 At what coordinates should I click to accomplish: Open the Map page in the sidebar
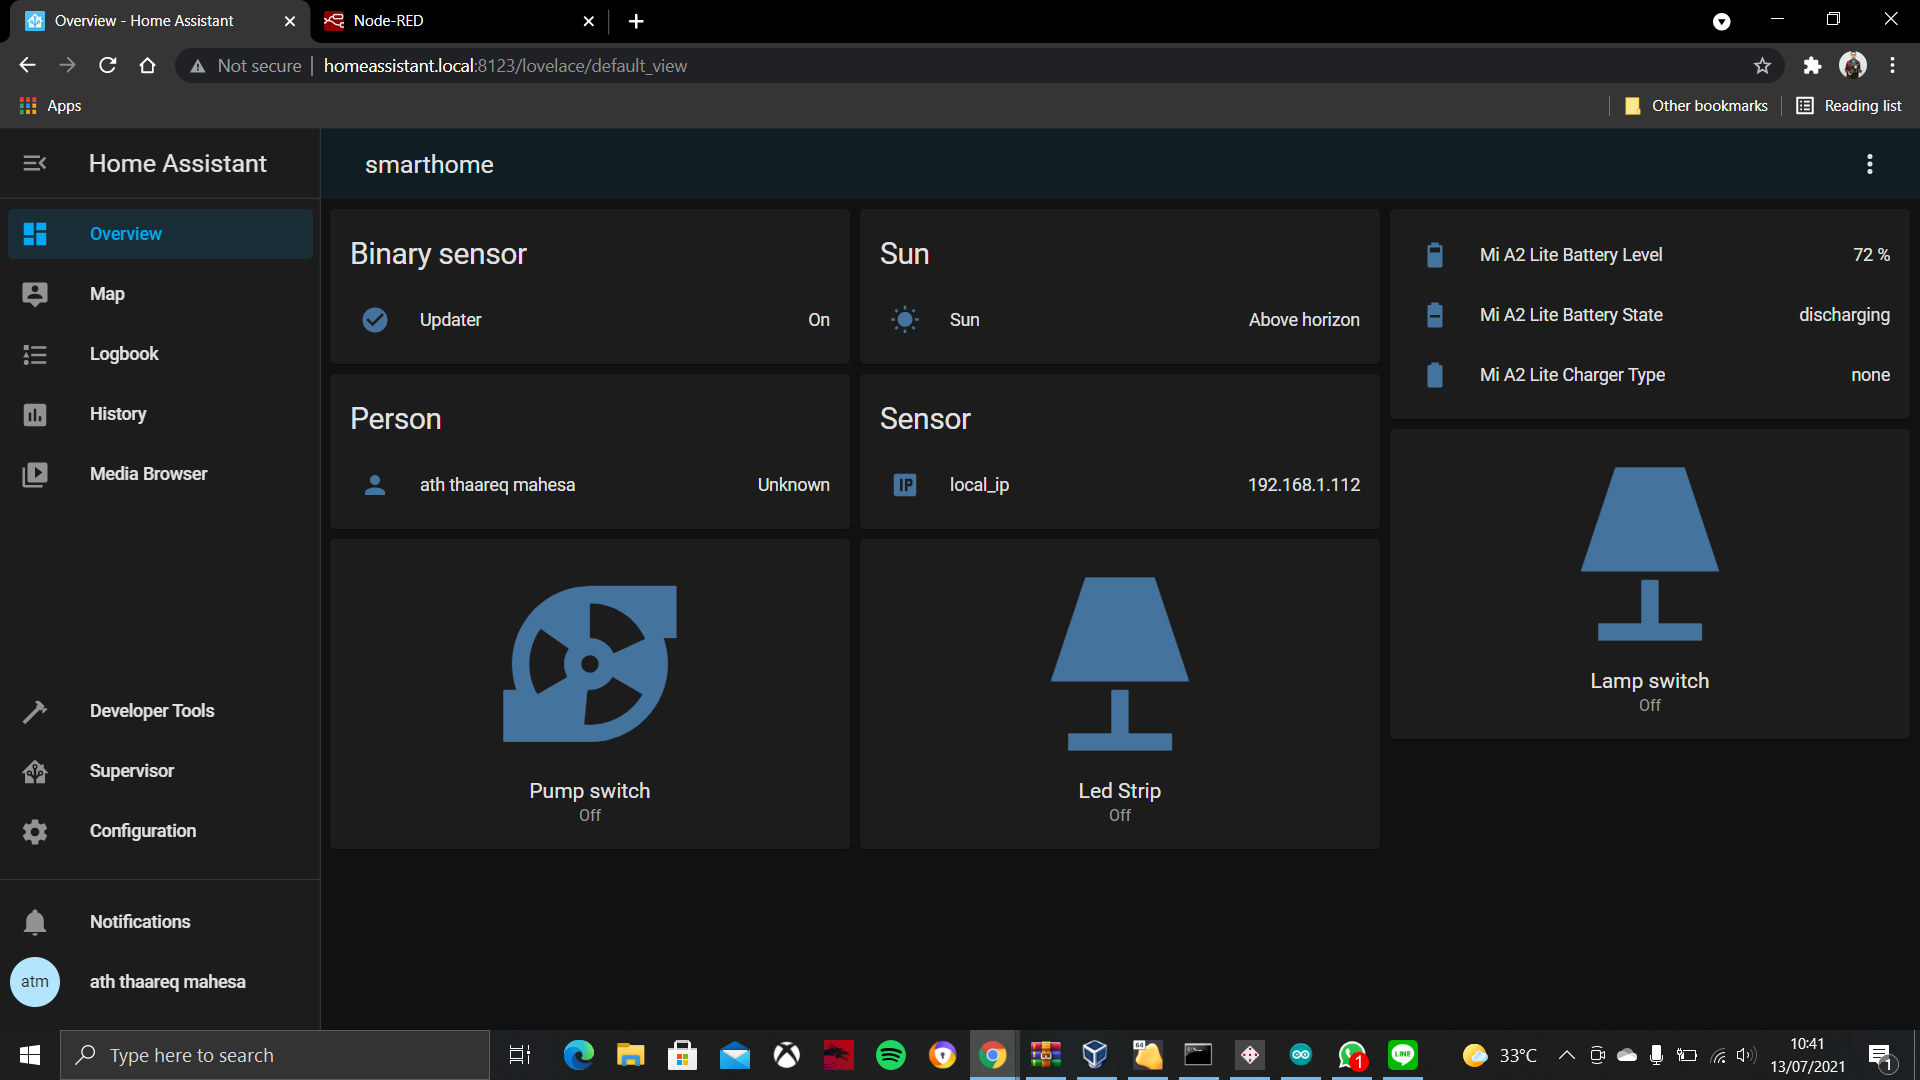[x=160, y=294]
